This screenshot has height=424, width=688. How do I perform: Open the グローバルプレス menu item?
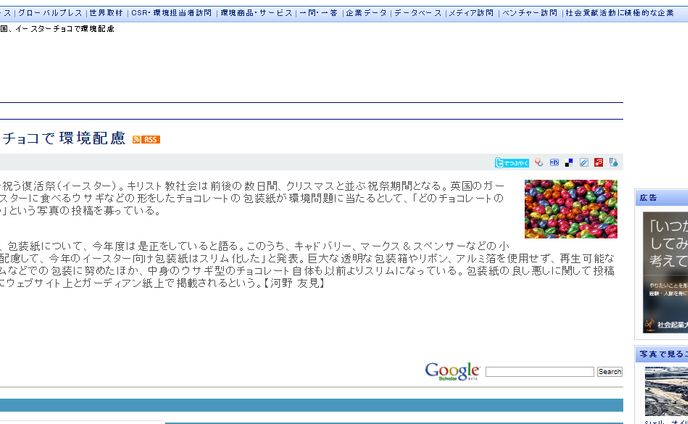(x=50, y=13)
